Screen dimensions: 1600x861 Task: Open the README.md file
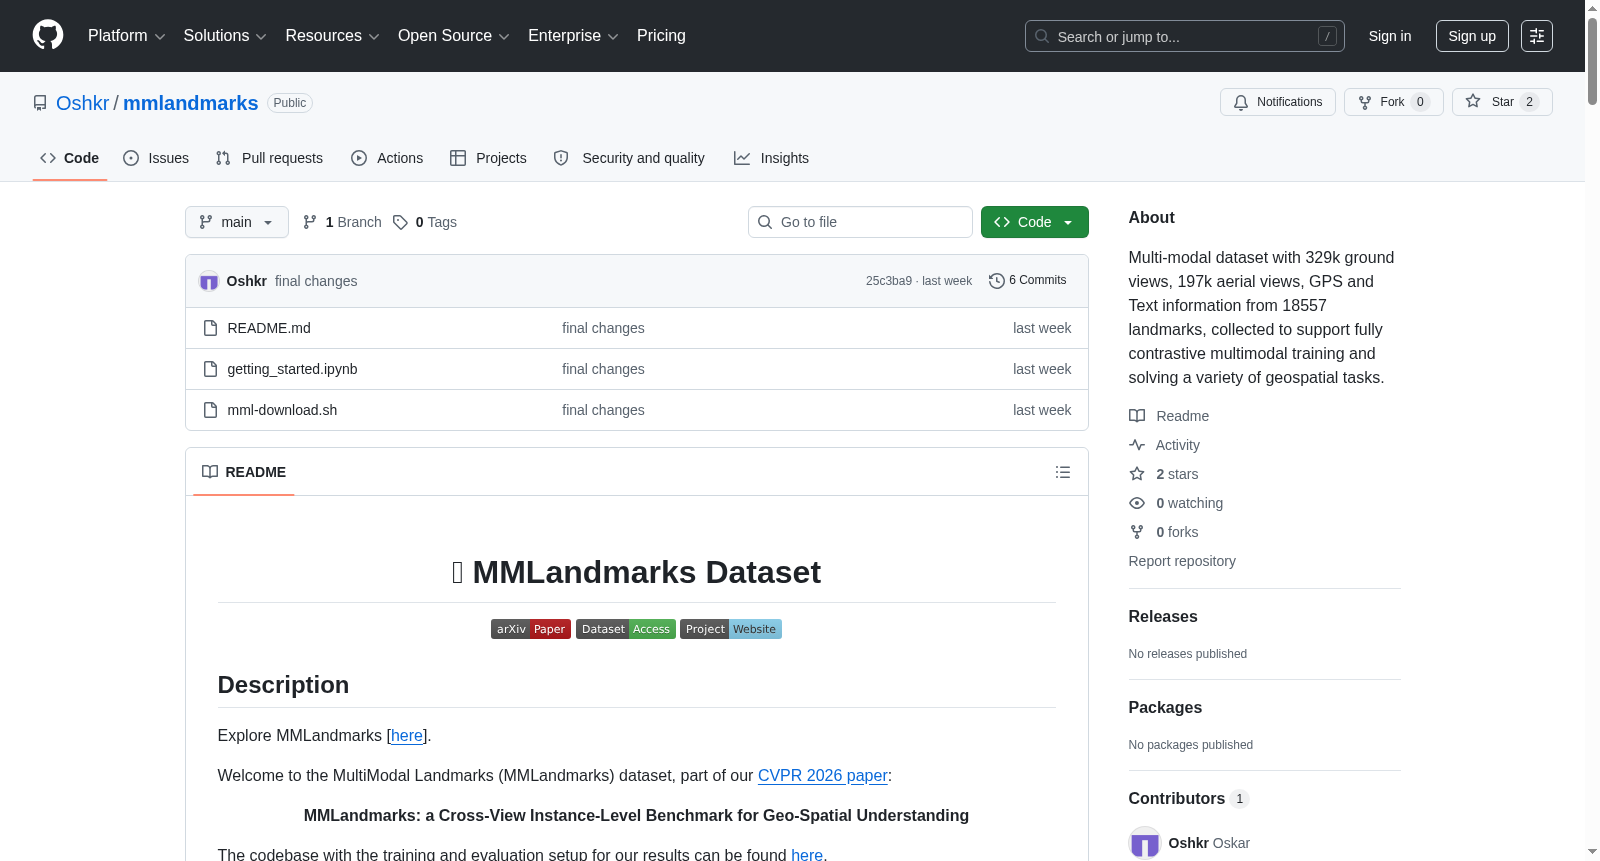point(269,328)
